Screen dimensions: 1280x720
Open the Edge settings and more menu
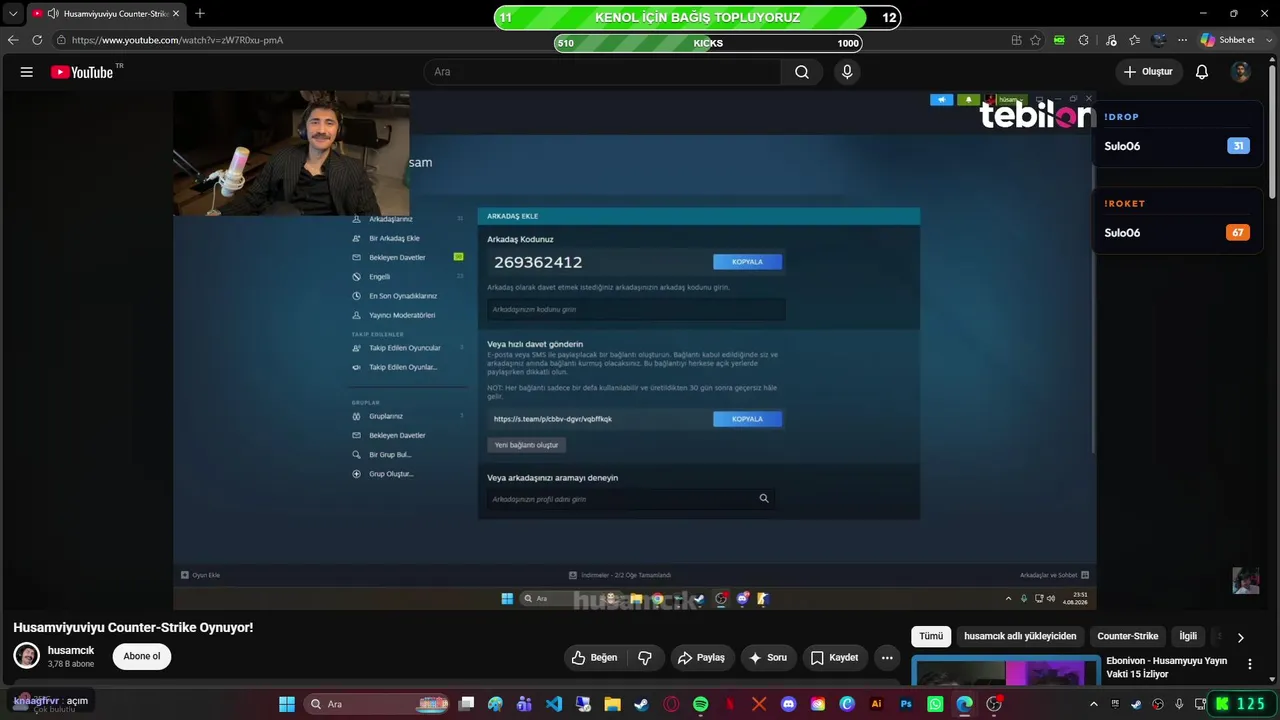[x=1182, y=40]
